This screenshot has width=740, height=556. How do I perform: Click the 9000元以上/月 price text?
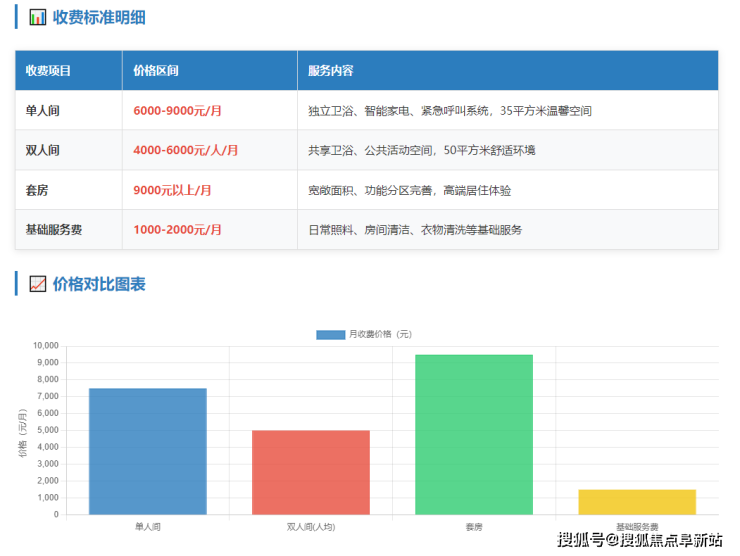coord(173,190)
